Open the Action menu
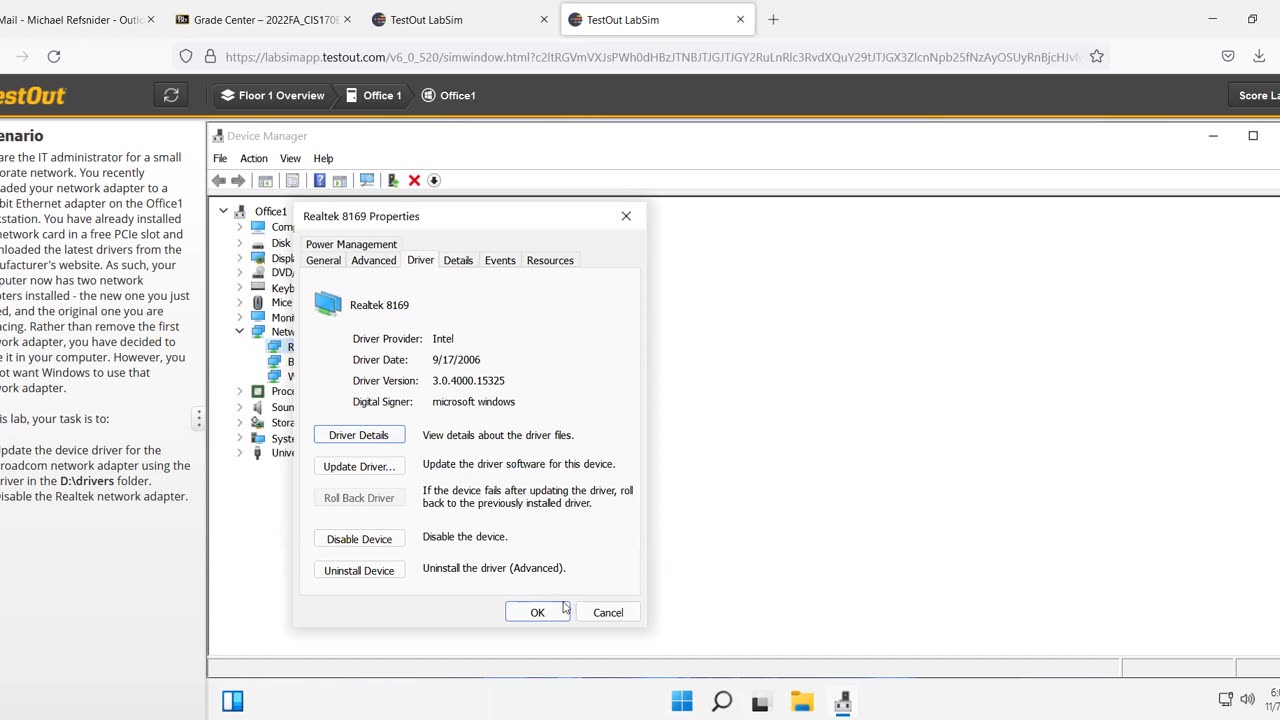The width and height of the screenshot is (1280, 720). point(253,158)
